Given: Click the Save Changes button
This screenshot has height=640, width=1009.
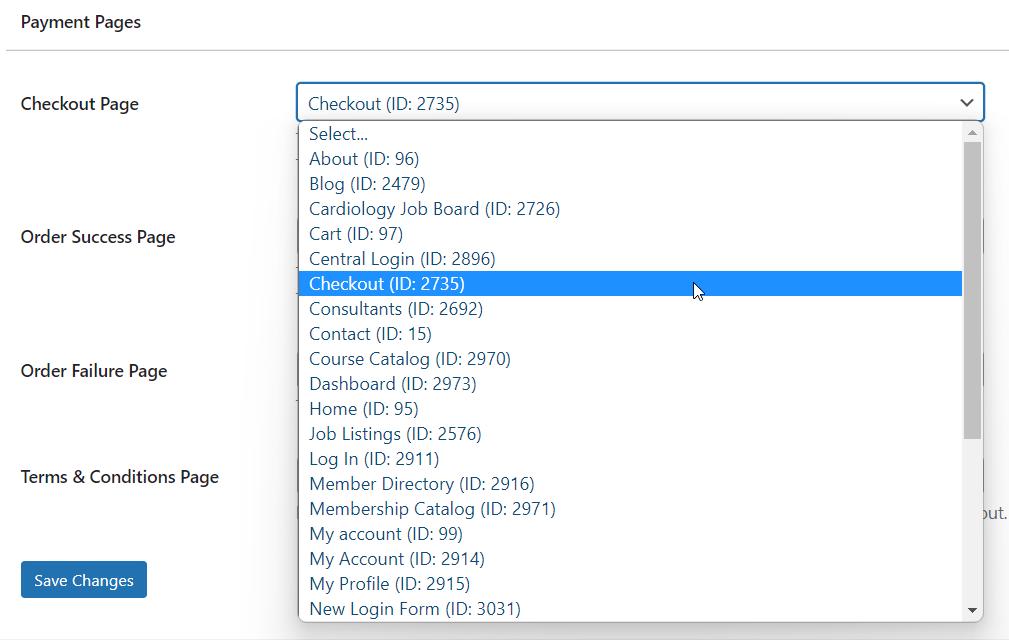Looking at the screenshot, I should (x=84, y=580).
